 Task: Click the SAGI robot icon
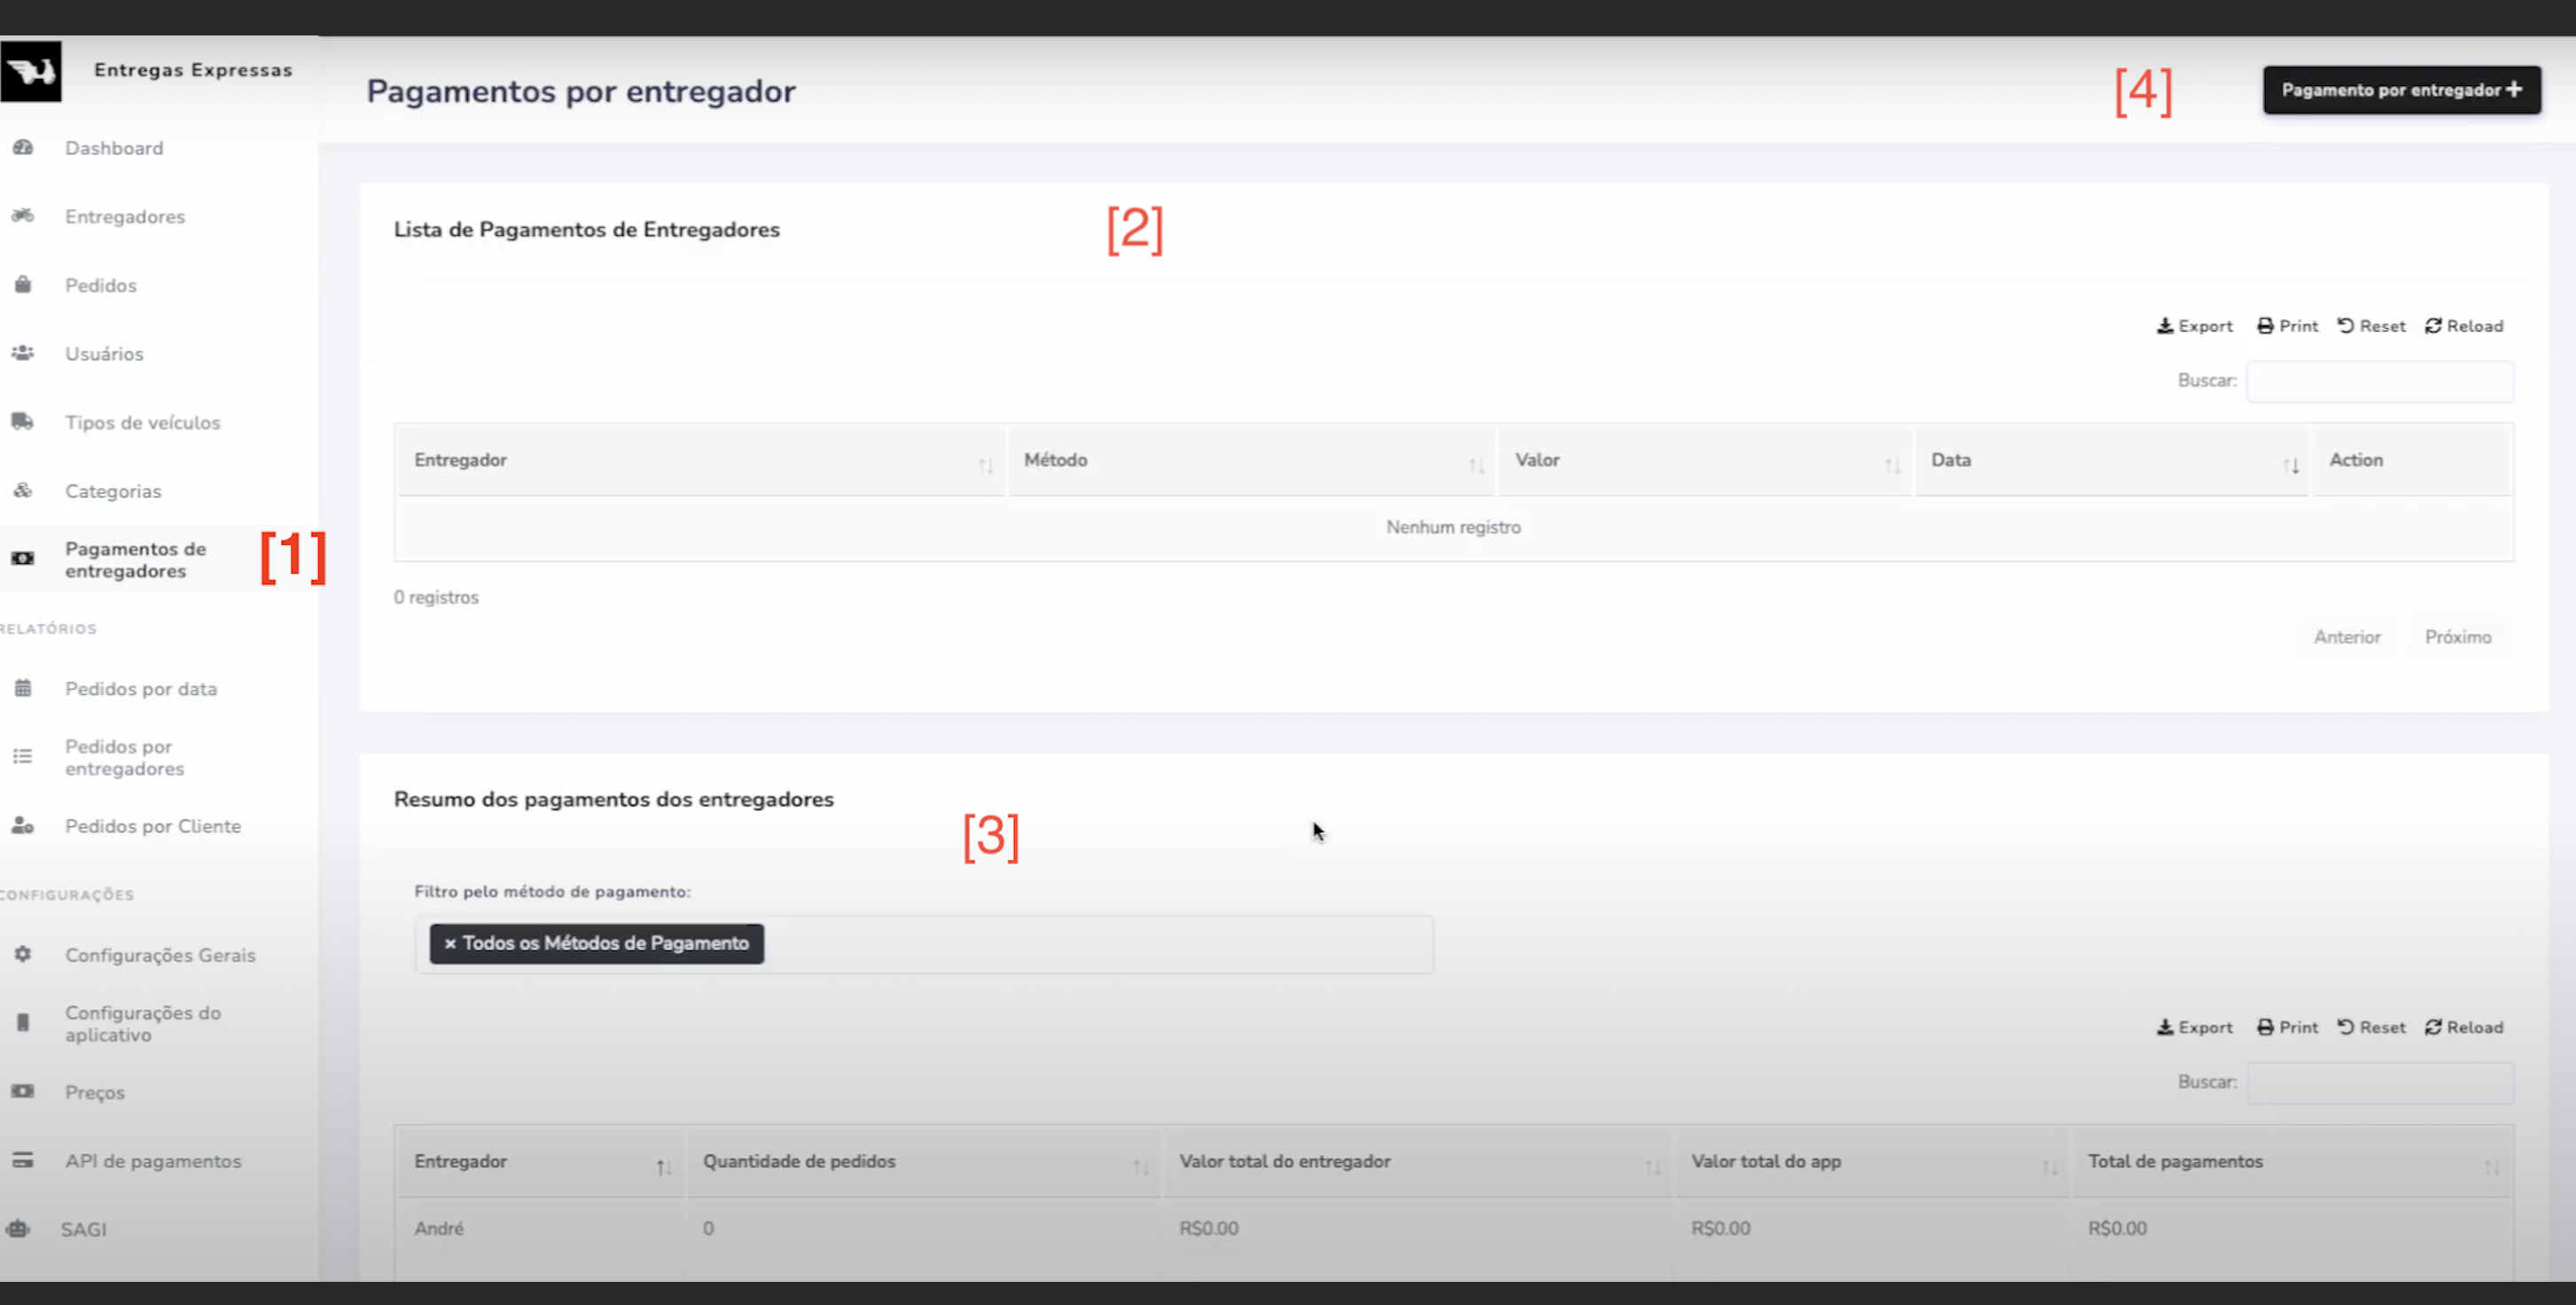pos(19,1229)
